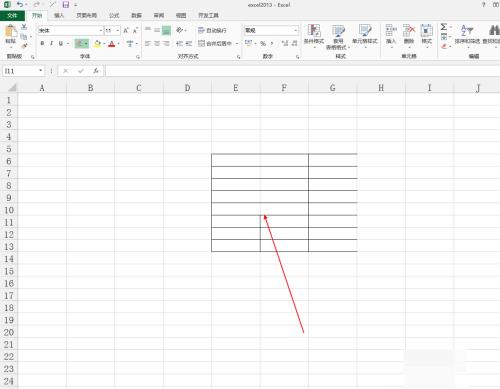Viewport: 500px width, 389px height.
Task: Click the Cut scissors icon
Action: [24, 27]
